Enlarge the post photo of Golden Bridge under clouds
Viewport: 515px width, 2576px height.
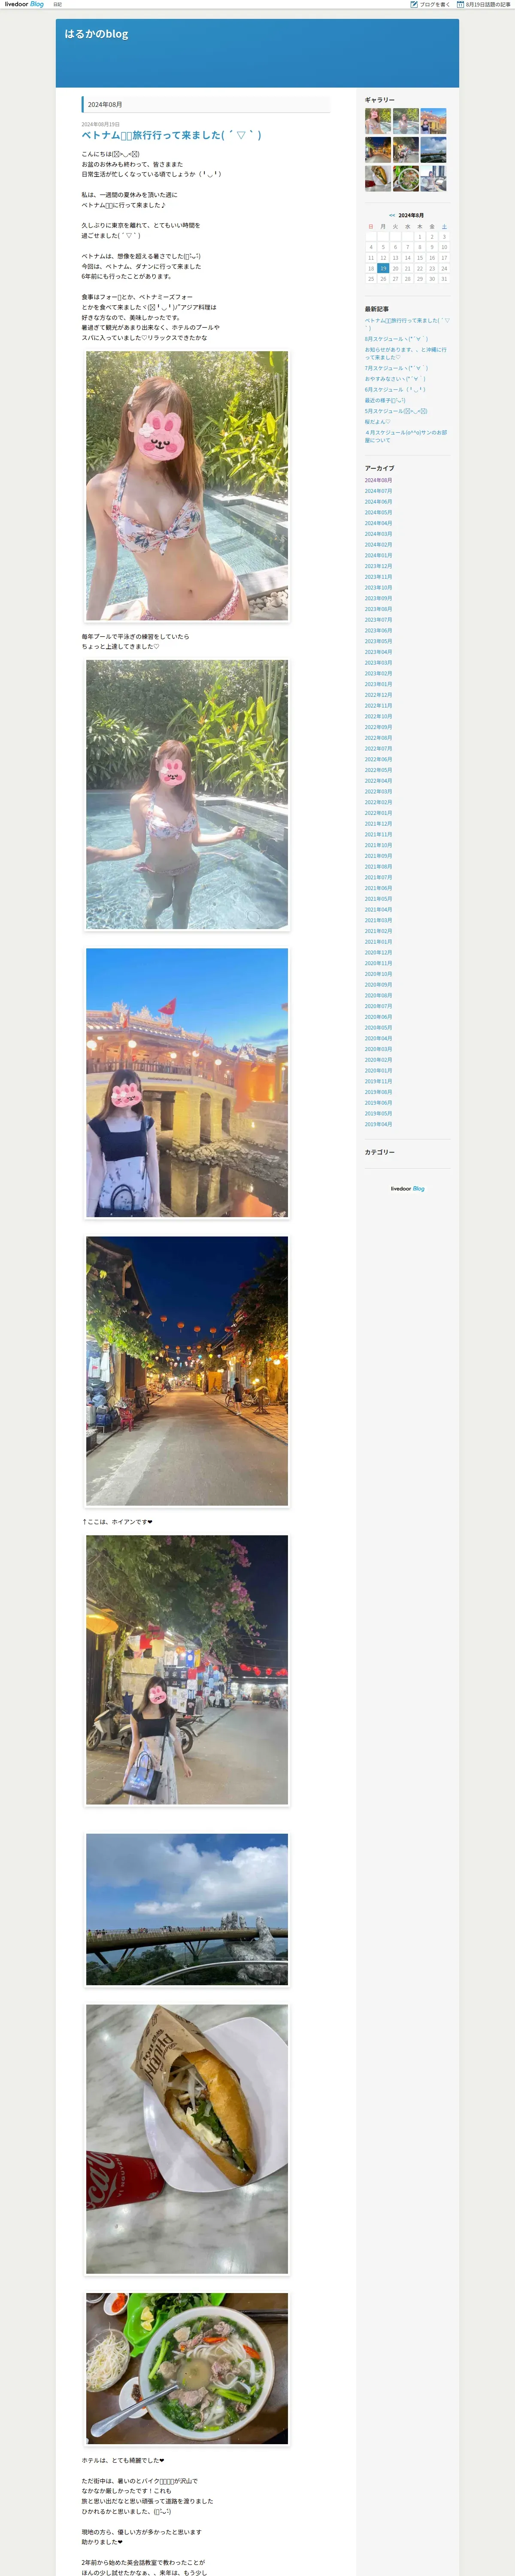(x=187, y=1909)
